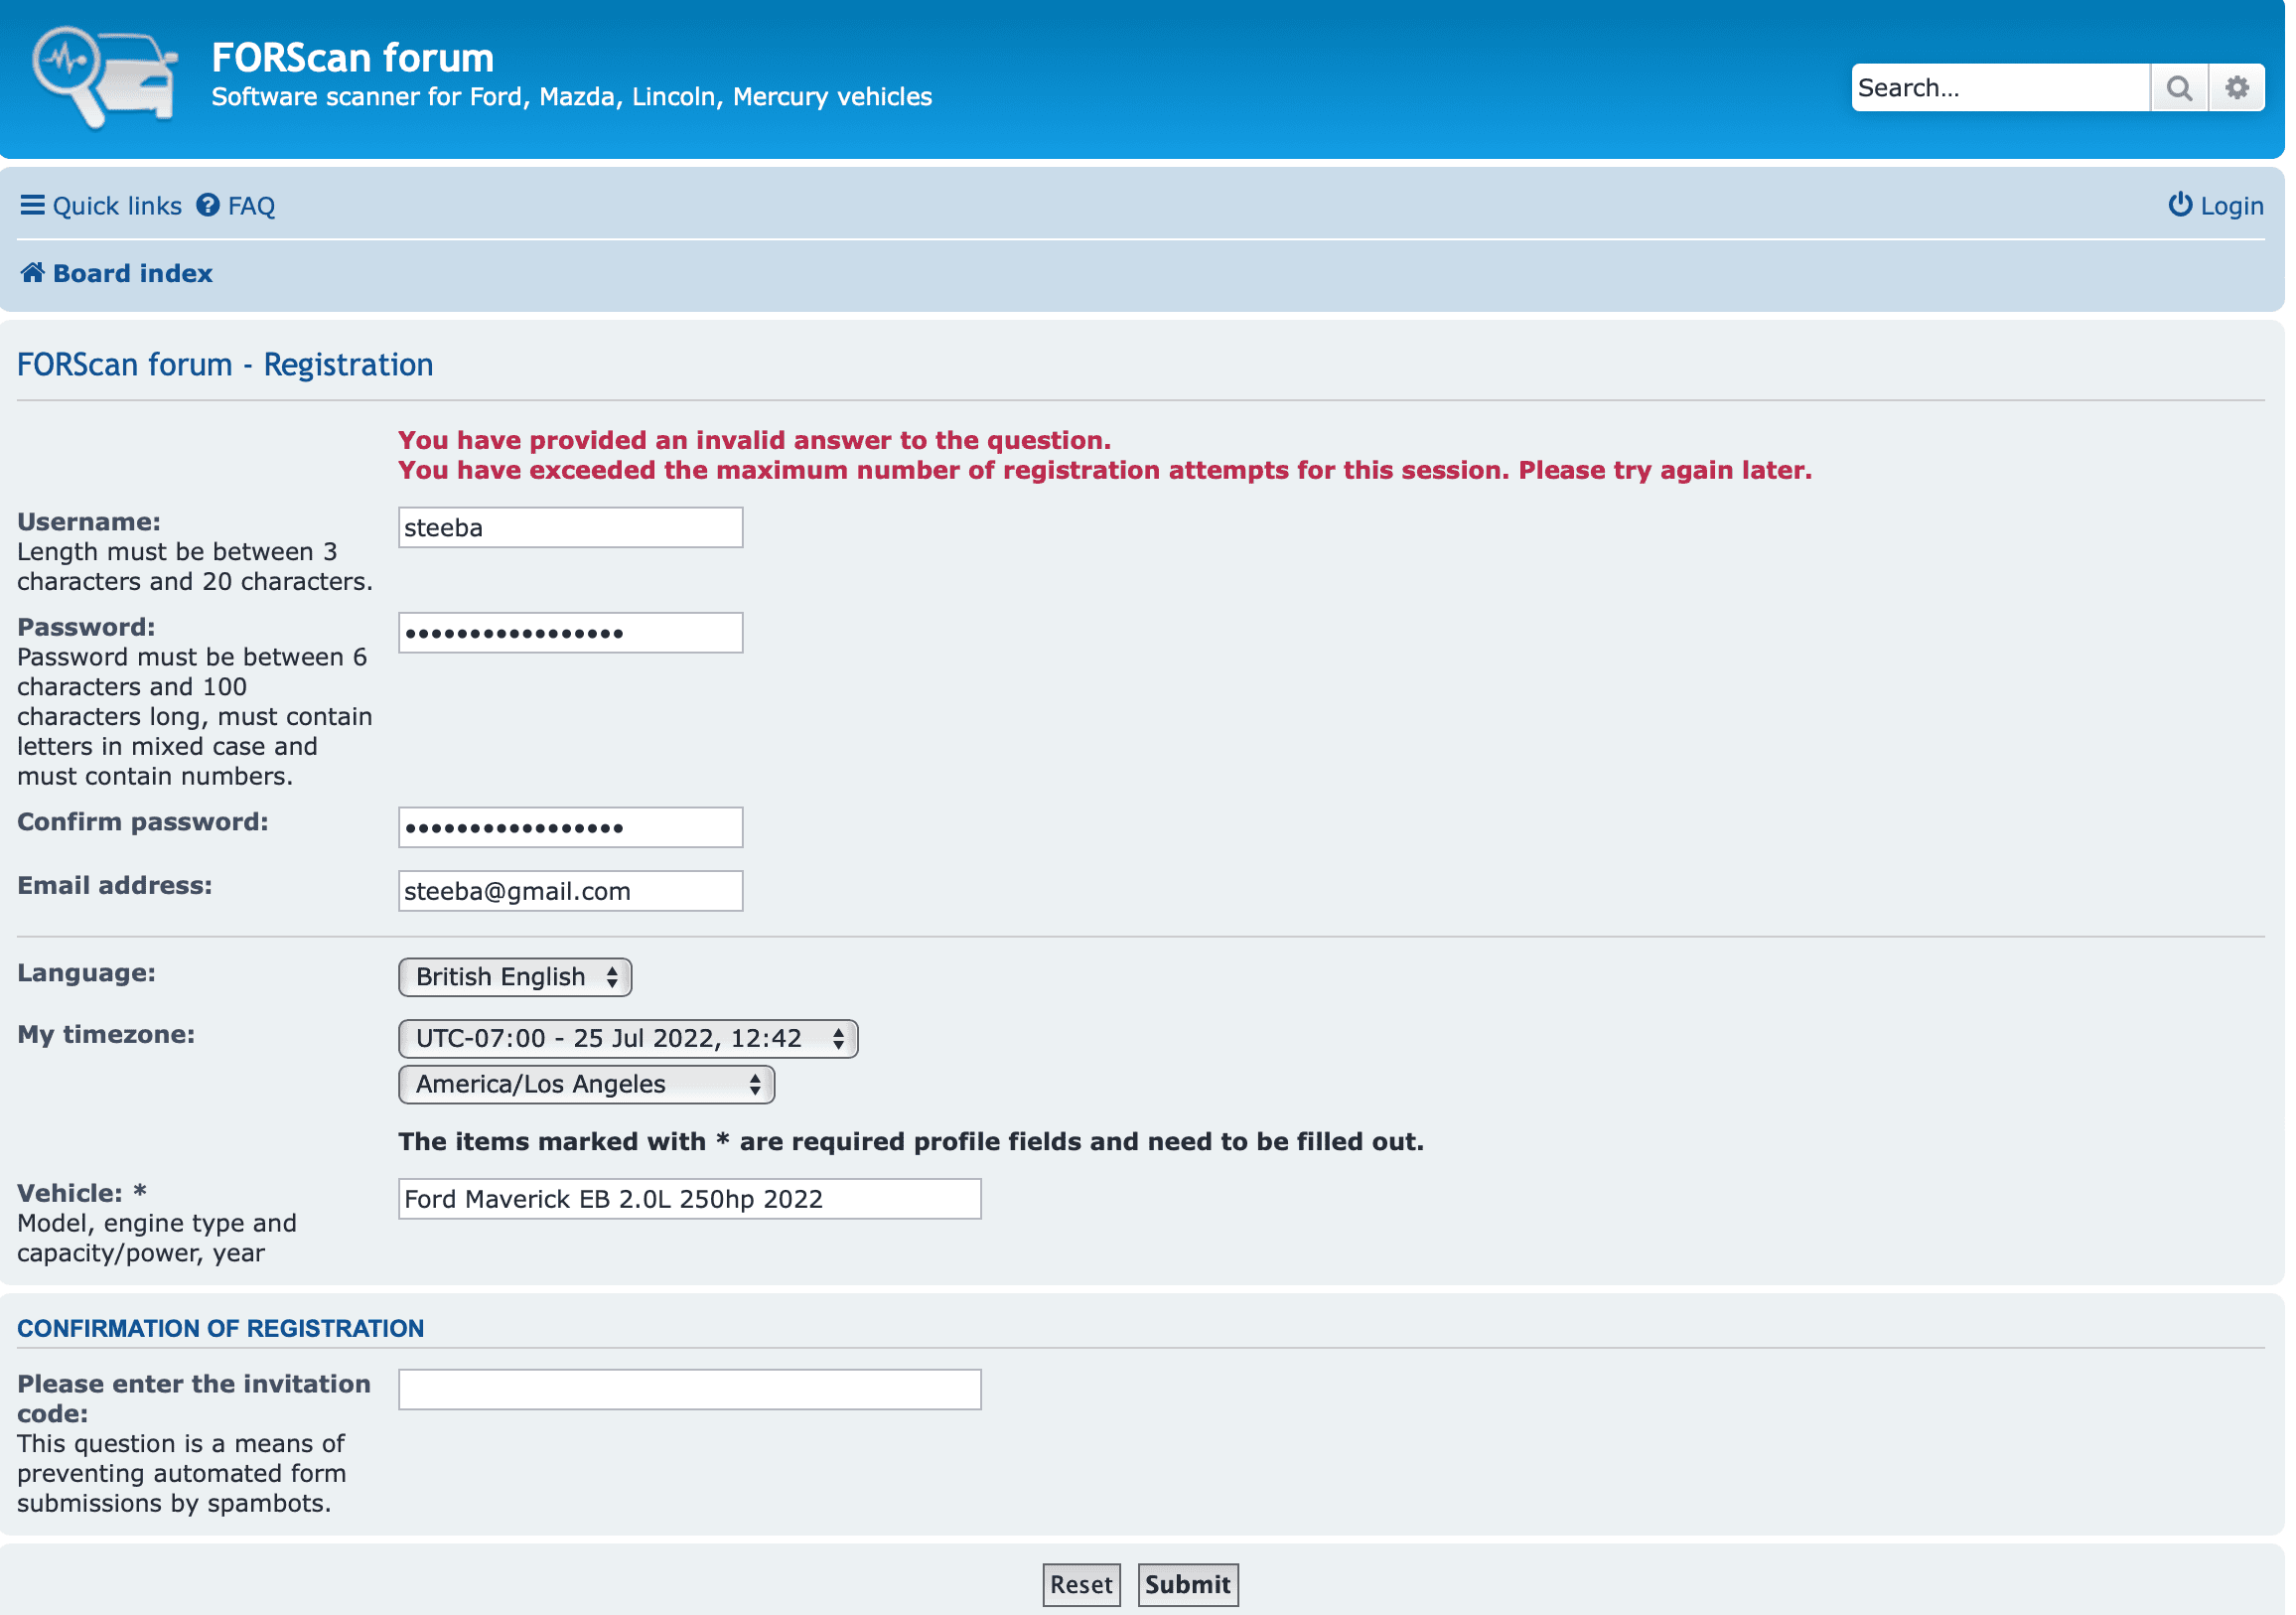Click the spambots explanation text

(x=182, y=1474)
